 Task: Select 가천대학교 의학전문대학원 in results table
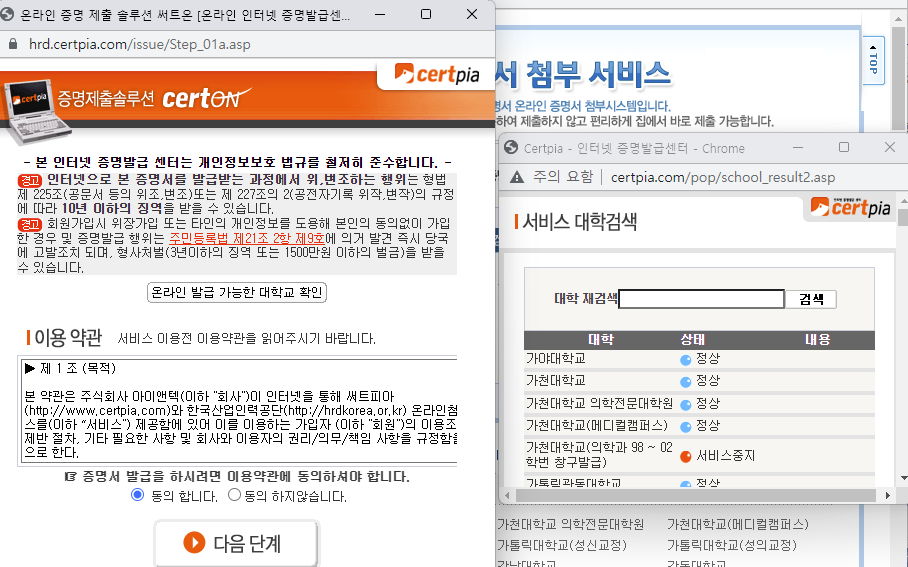(599, 403)
